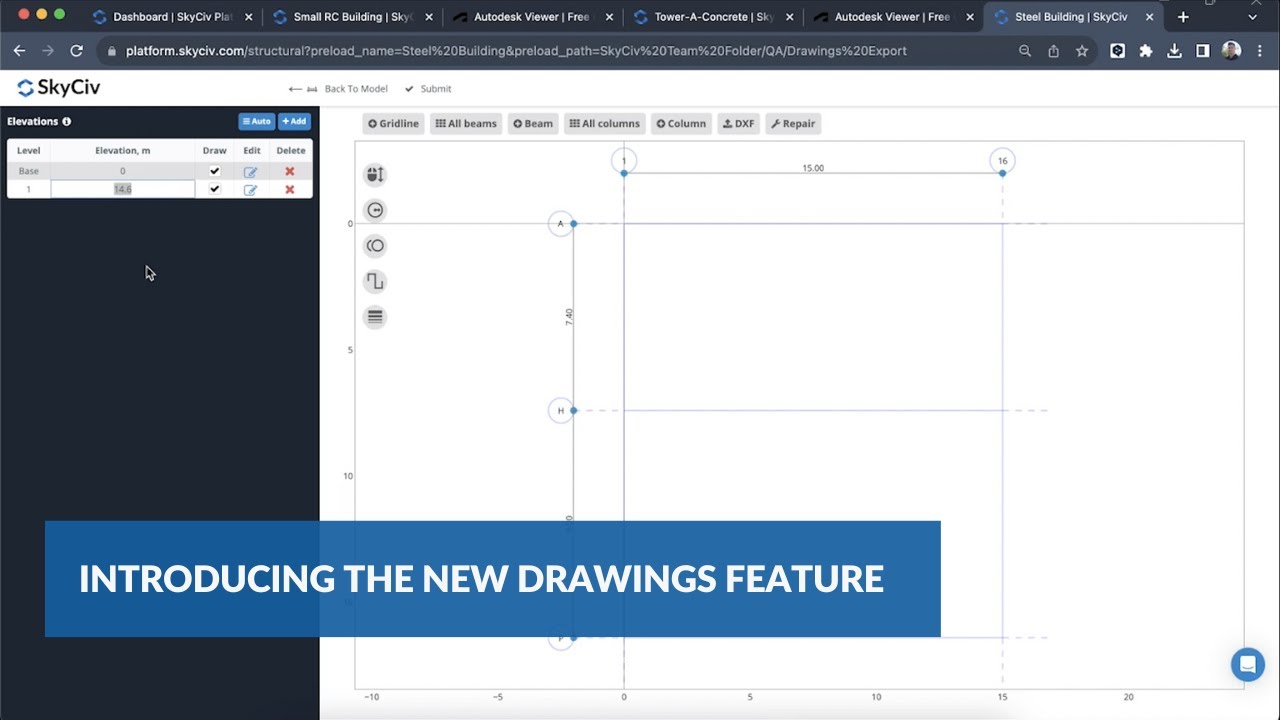Open the Chrome three-dot menu

(x=1260, y=51)
